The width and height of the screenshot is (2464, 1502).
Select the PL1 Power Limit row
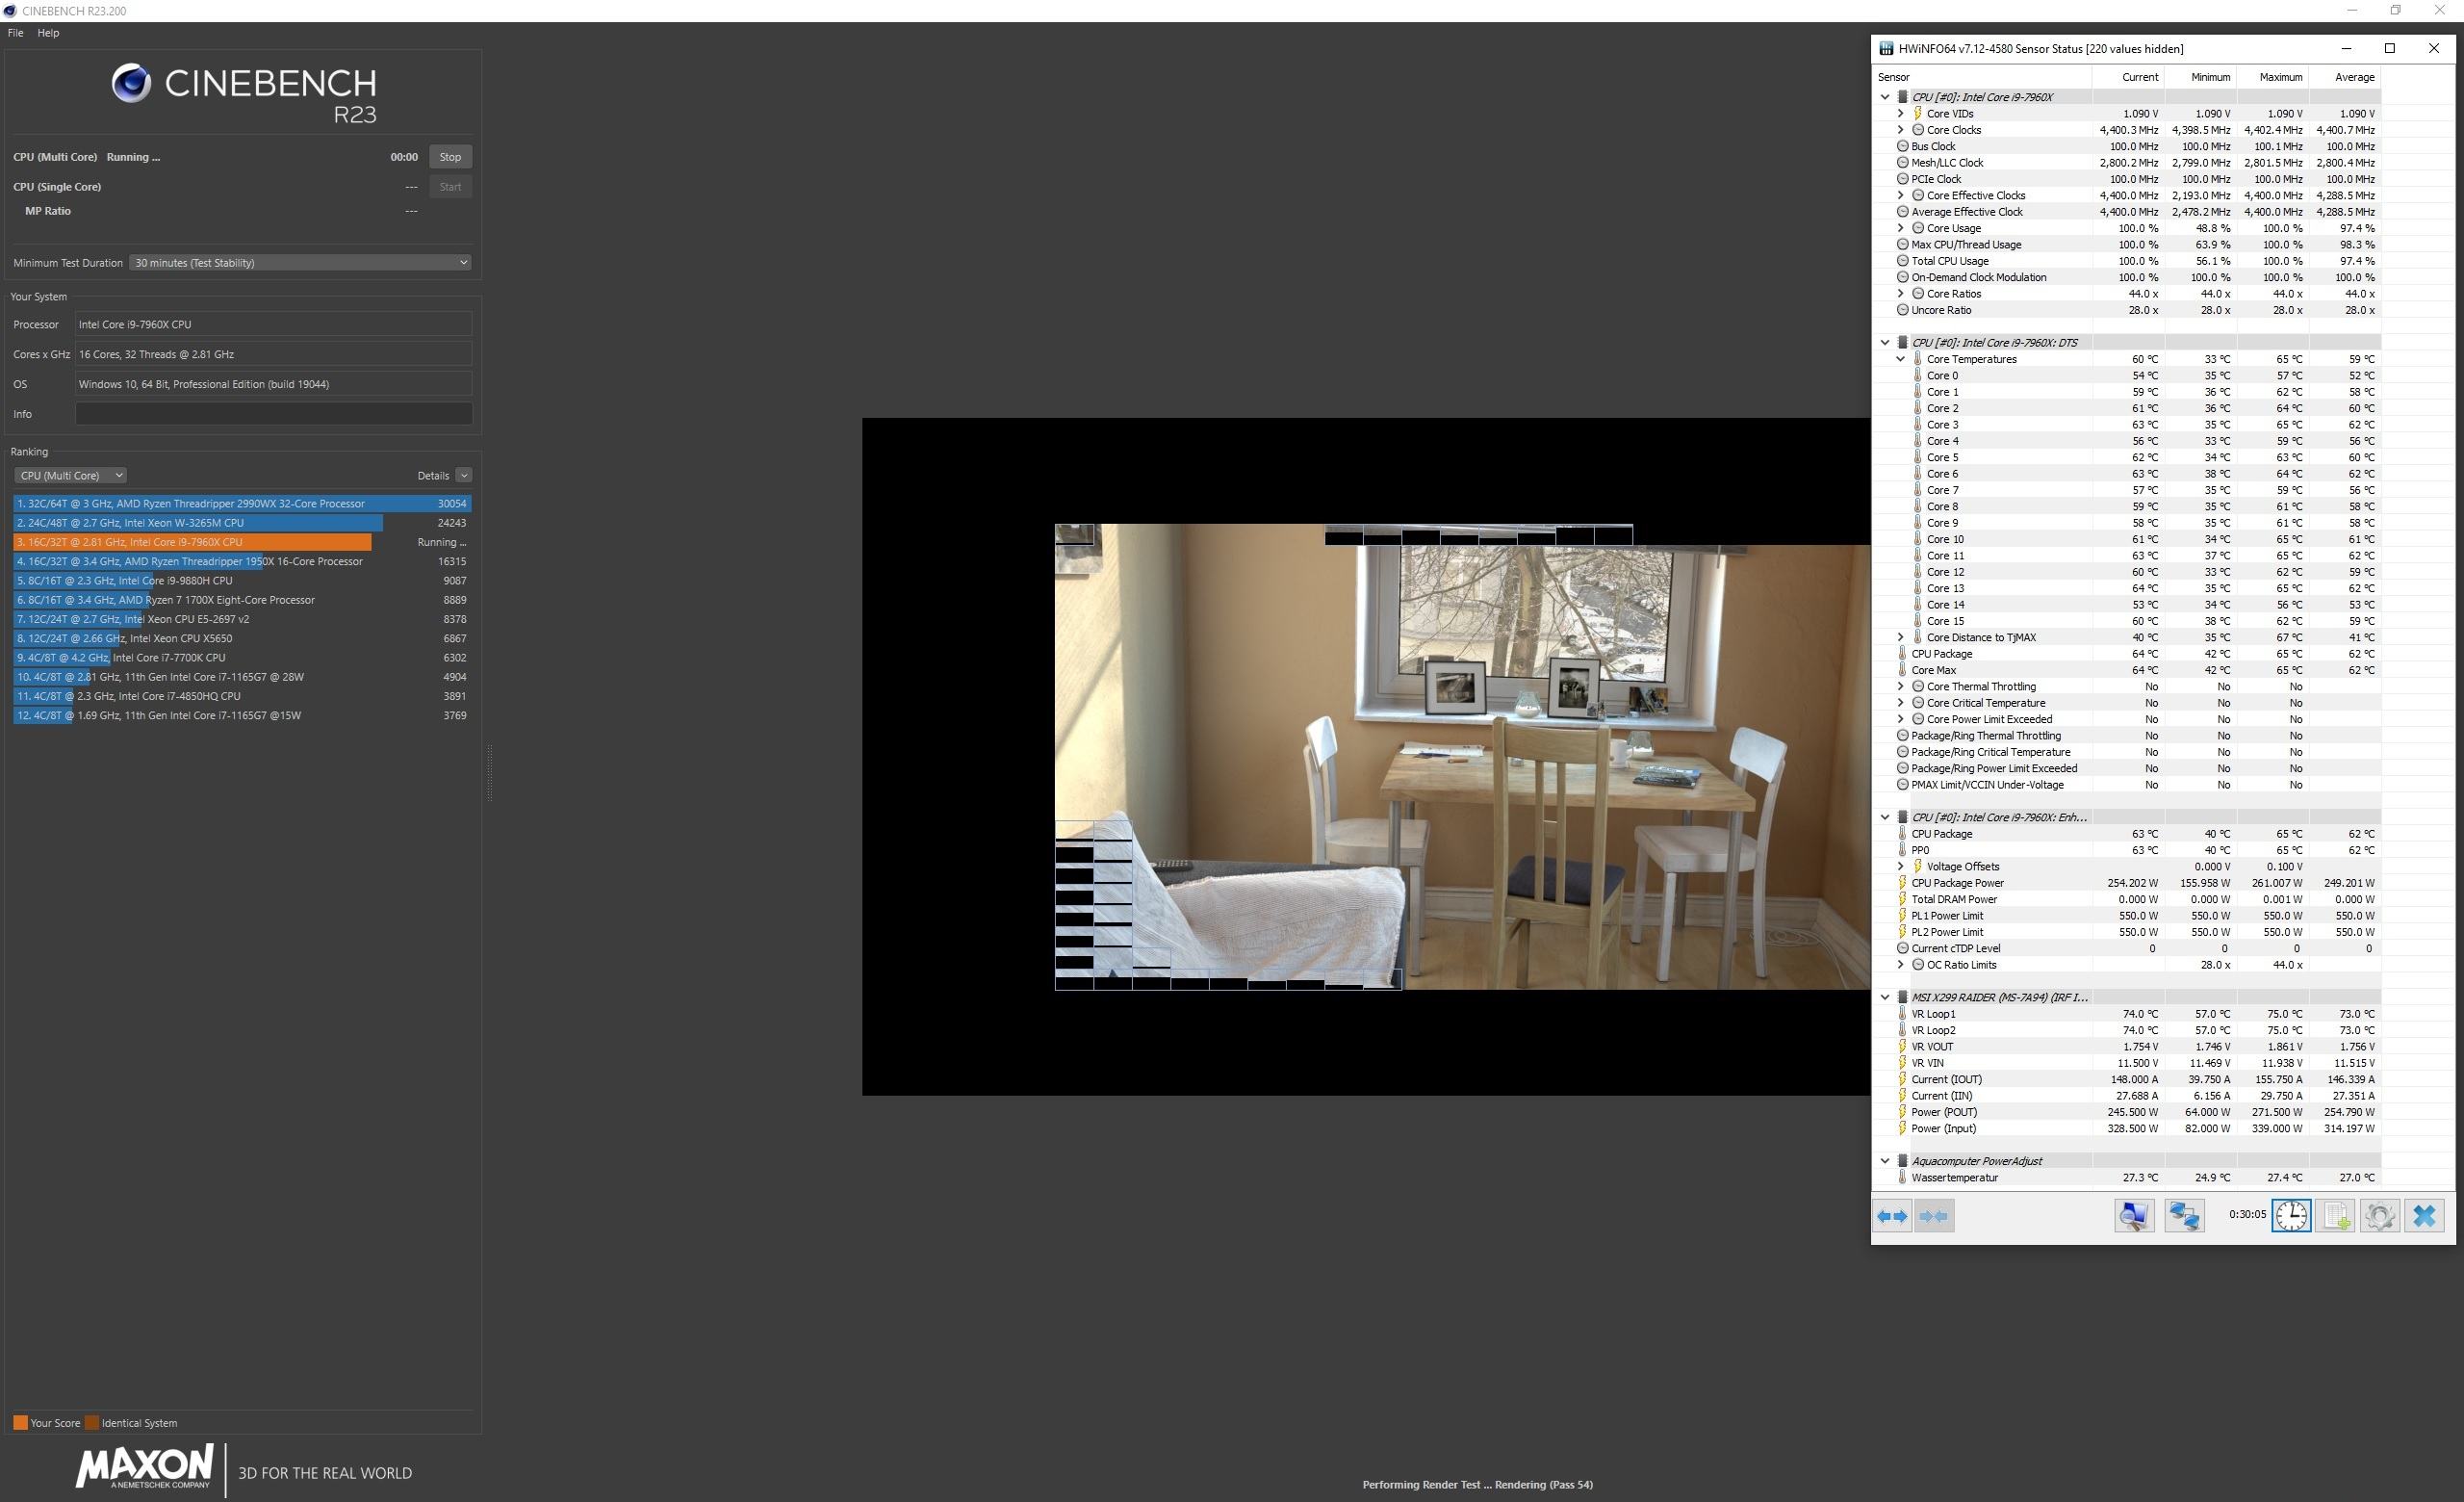click(2126, 916)
